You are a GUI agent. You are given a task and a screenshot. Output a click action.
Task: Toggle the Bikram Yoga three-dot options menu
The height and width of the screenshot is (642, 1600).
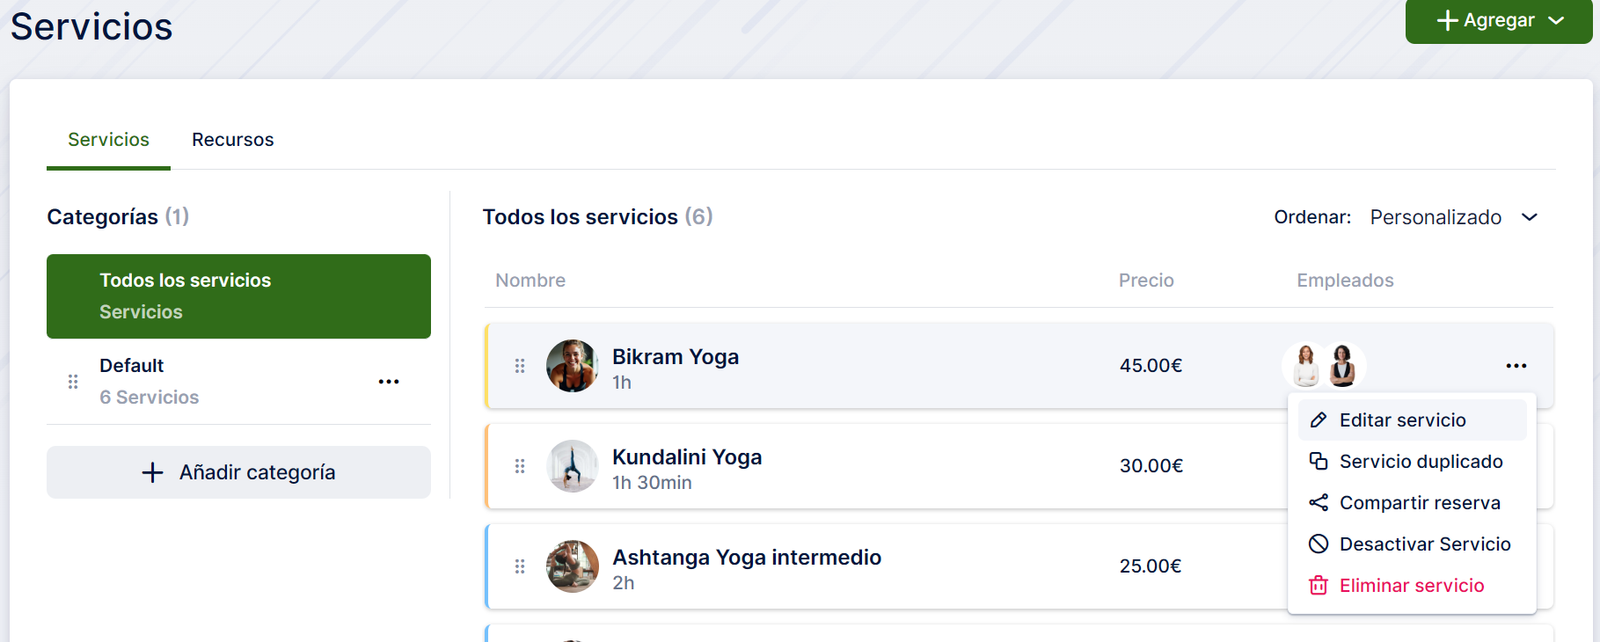tap(1516, 366)
